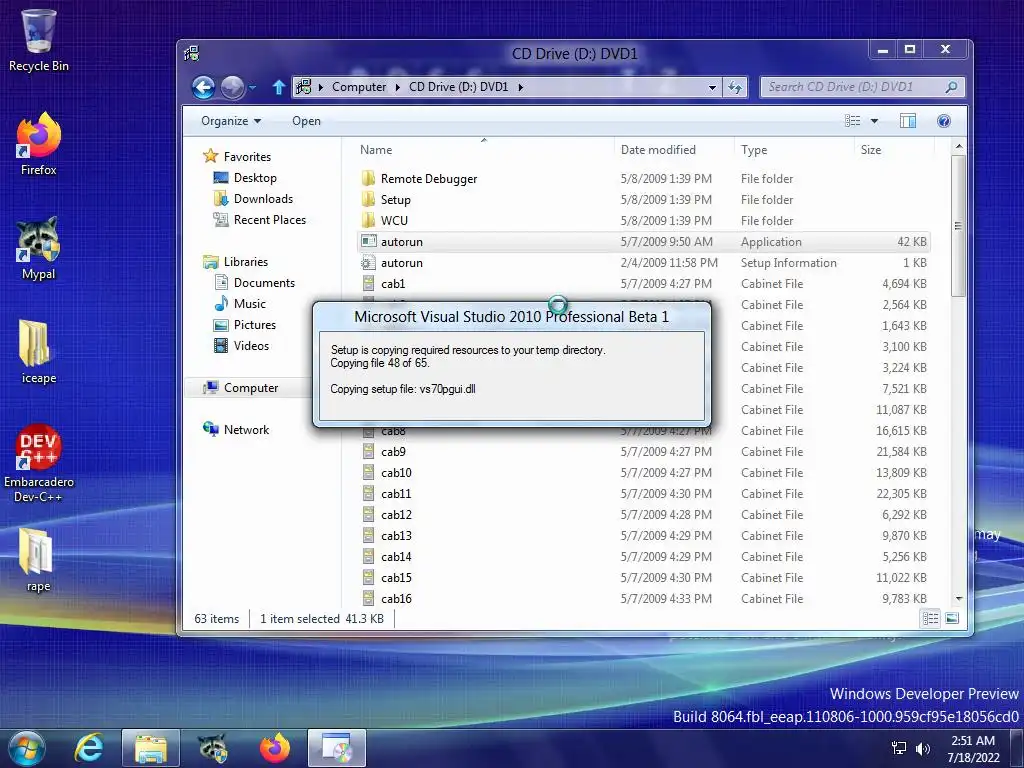This screenshot has height=768, width=1024.
Task: Sort by the Type column header
Action: (793, 150)
